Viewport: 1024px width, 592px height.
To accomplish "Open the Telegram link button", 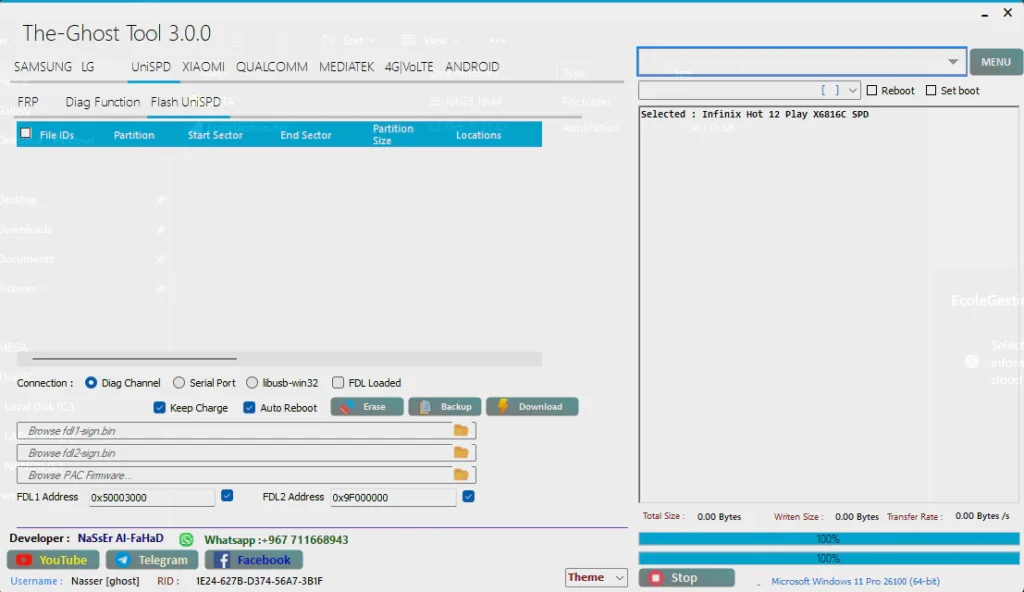I will tap(152, 560).
